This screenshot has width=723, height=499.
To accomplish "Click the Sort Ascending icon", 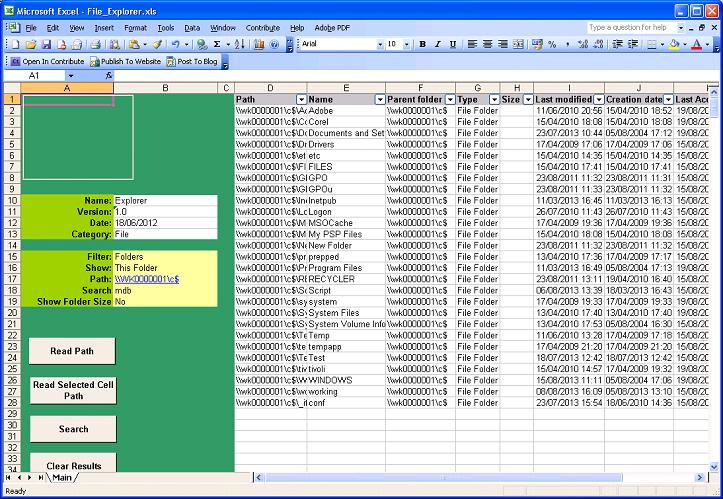I will pyautogui.click(x=238, y=45).
